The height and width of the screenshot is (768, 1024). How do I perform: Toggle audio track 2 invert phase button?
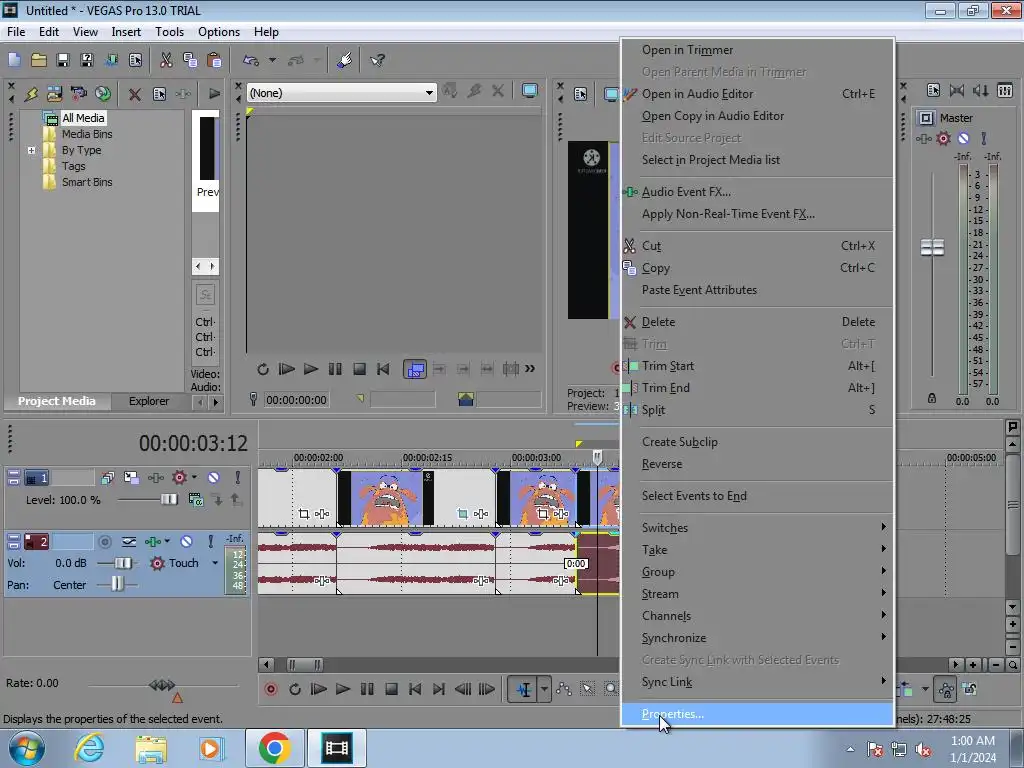pyautogui.click(x=129, y=541)
